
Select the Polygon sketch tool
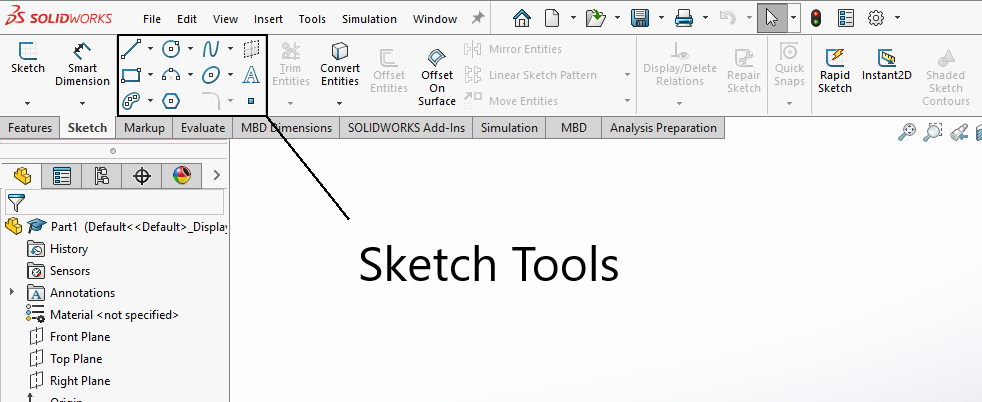(x=171, y=100)
